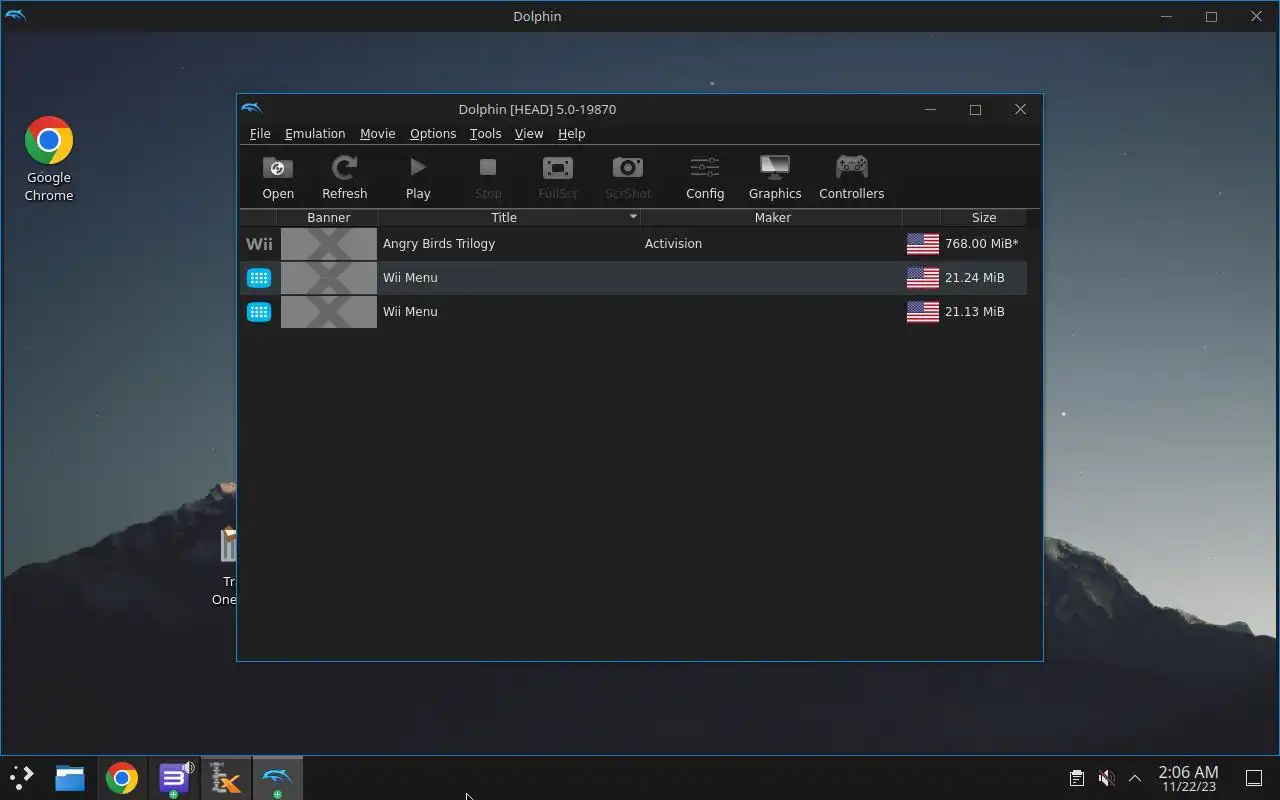This screenshot has height=800, width=1280.
Task: Open Graphics settings
Action: tap(775, 178)
